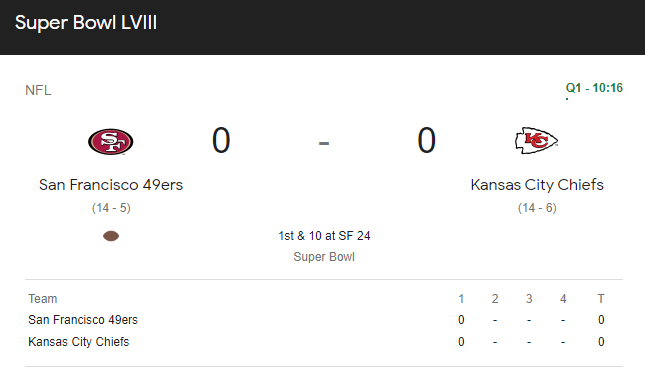
Task: Select the Kansas City Chiefs box score row
Action: click(x=324, y=341)
